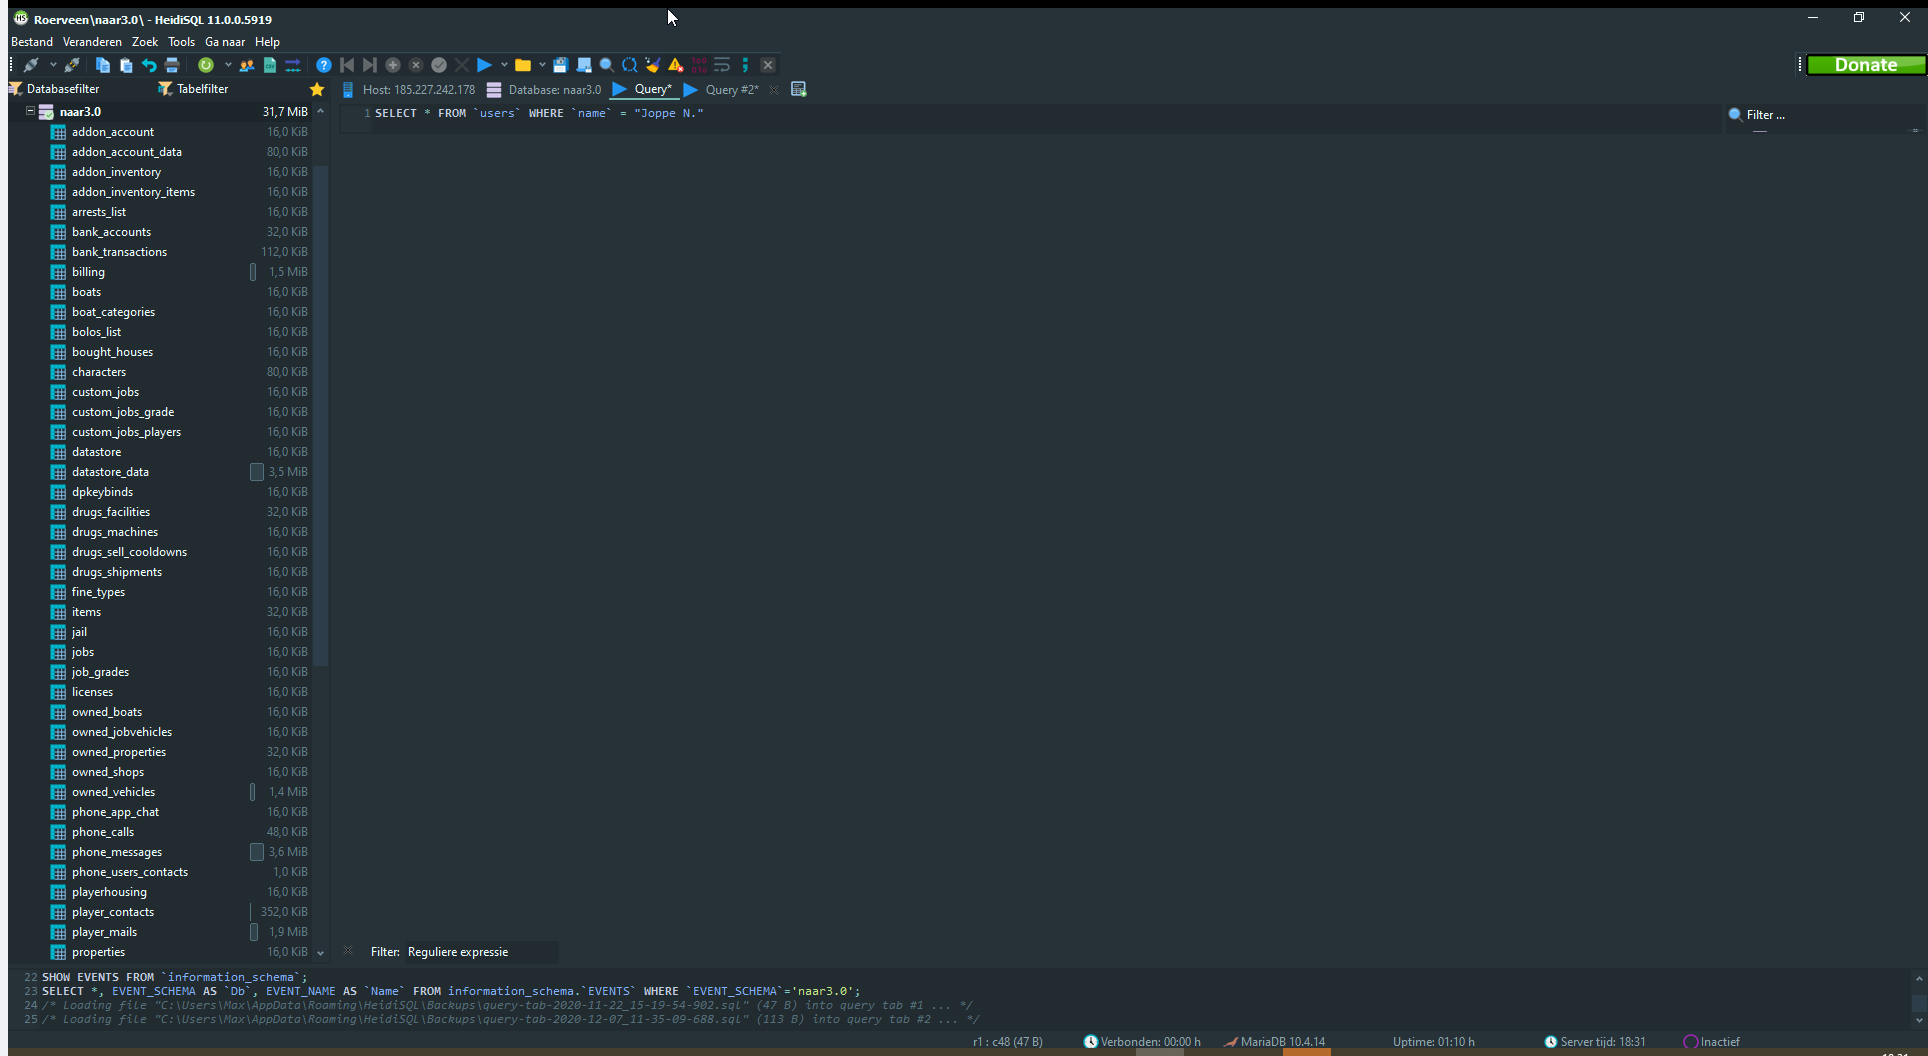The height and width of the screenshot is (1056, 1928).
Task: Toggle the yellow star favorites filter
Action: coord(317,89)
